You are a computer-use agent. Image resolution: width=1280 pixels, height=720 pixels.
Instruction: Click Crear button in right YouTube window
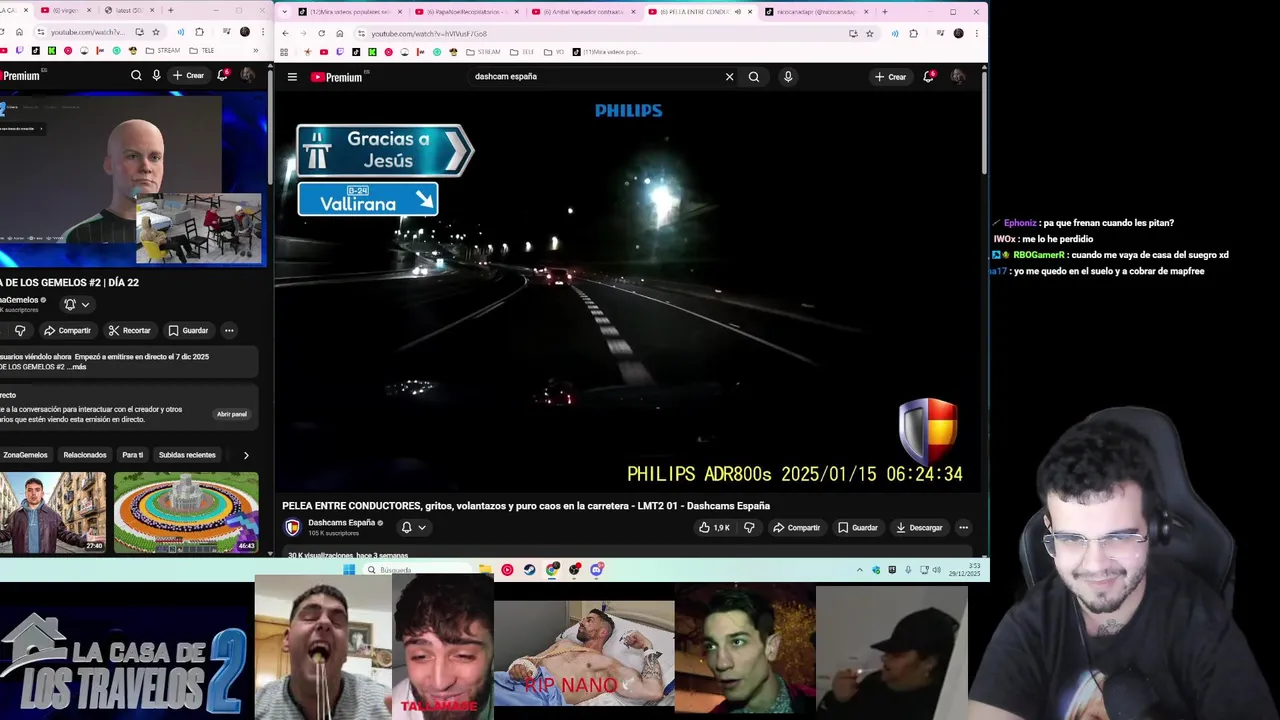pos(890,77)
